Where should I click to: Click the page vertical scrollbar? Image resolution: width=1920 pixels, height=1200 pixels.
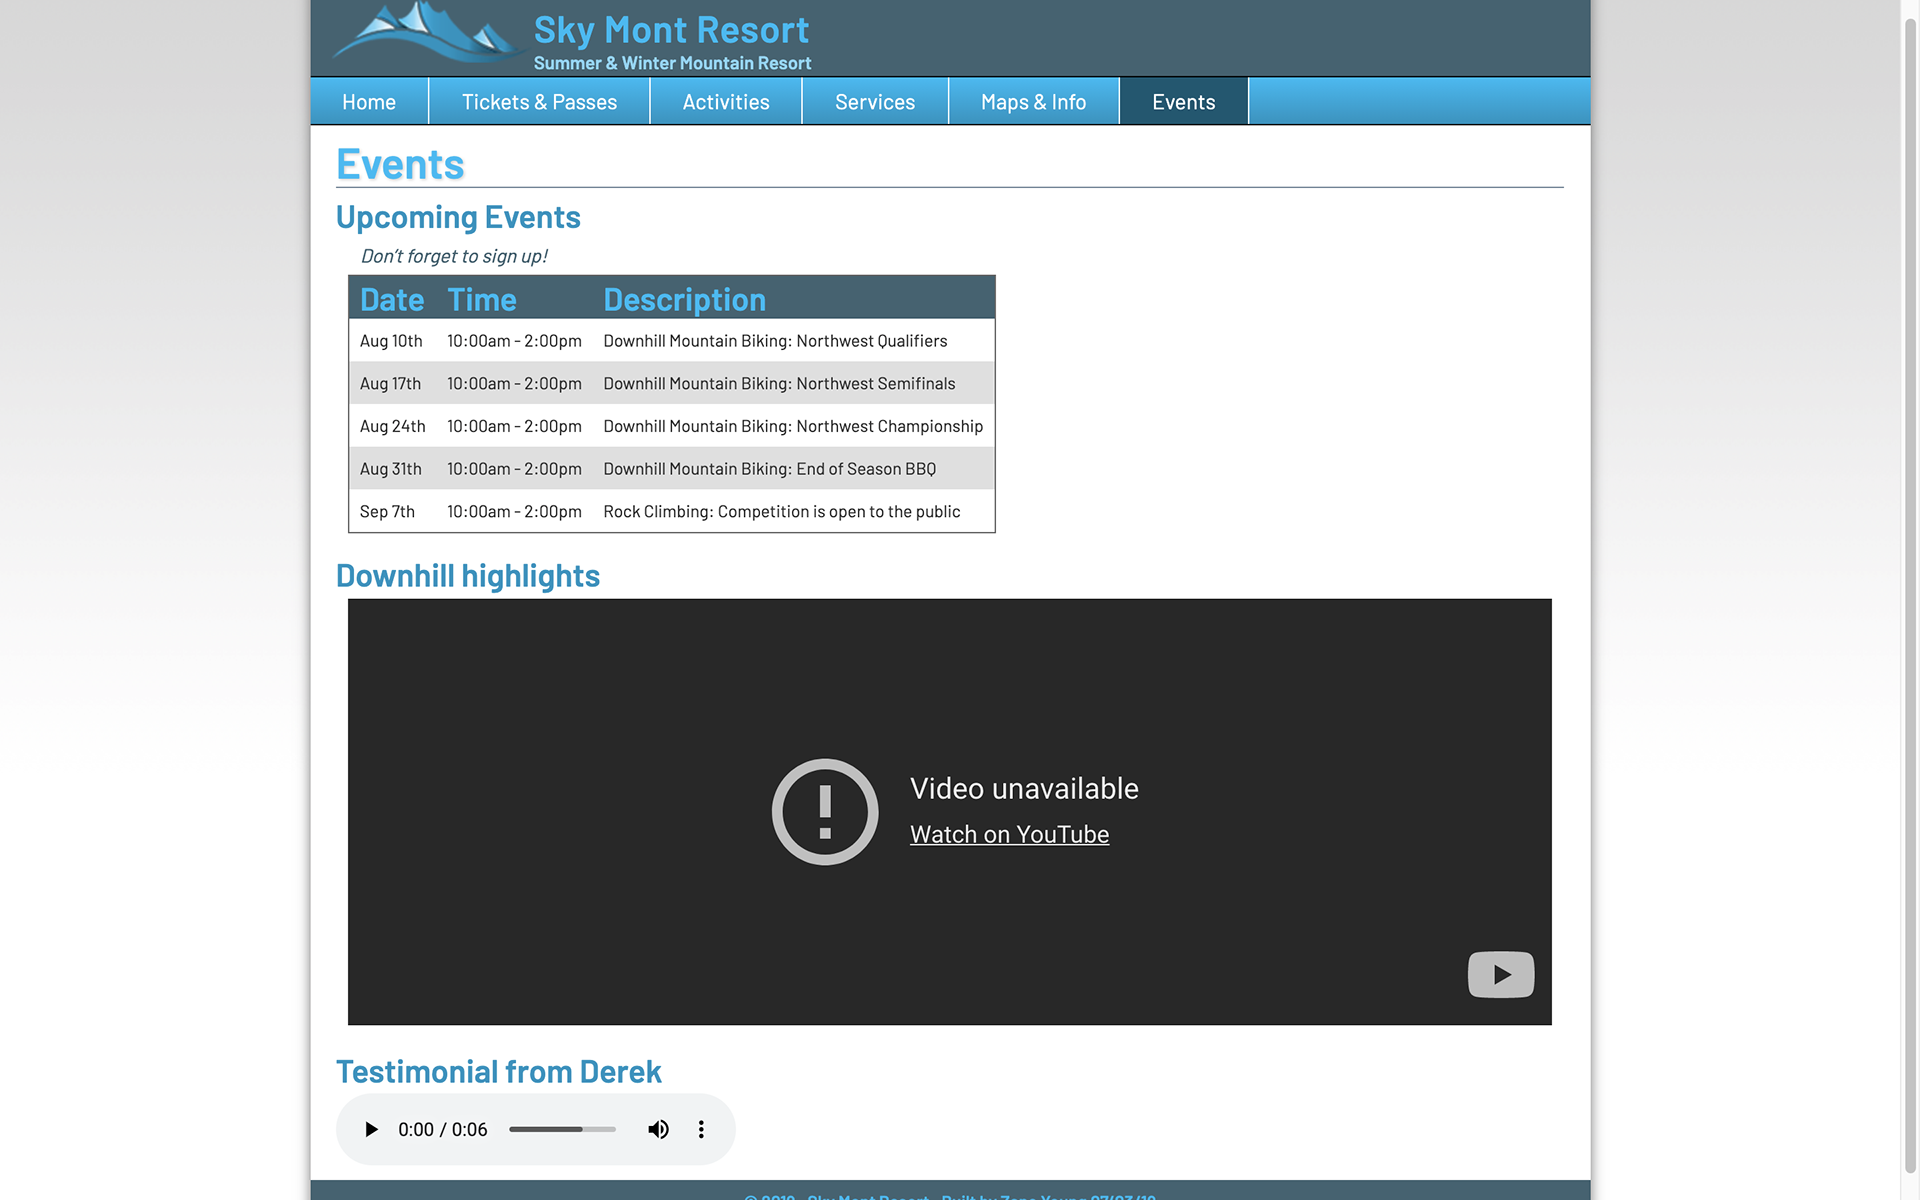tap(1910, 600)
